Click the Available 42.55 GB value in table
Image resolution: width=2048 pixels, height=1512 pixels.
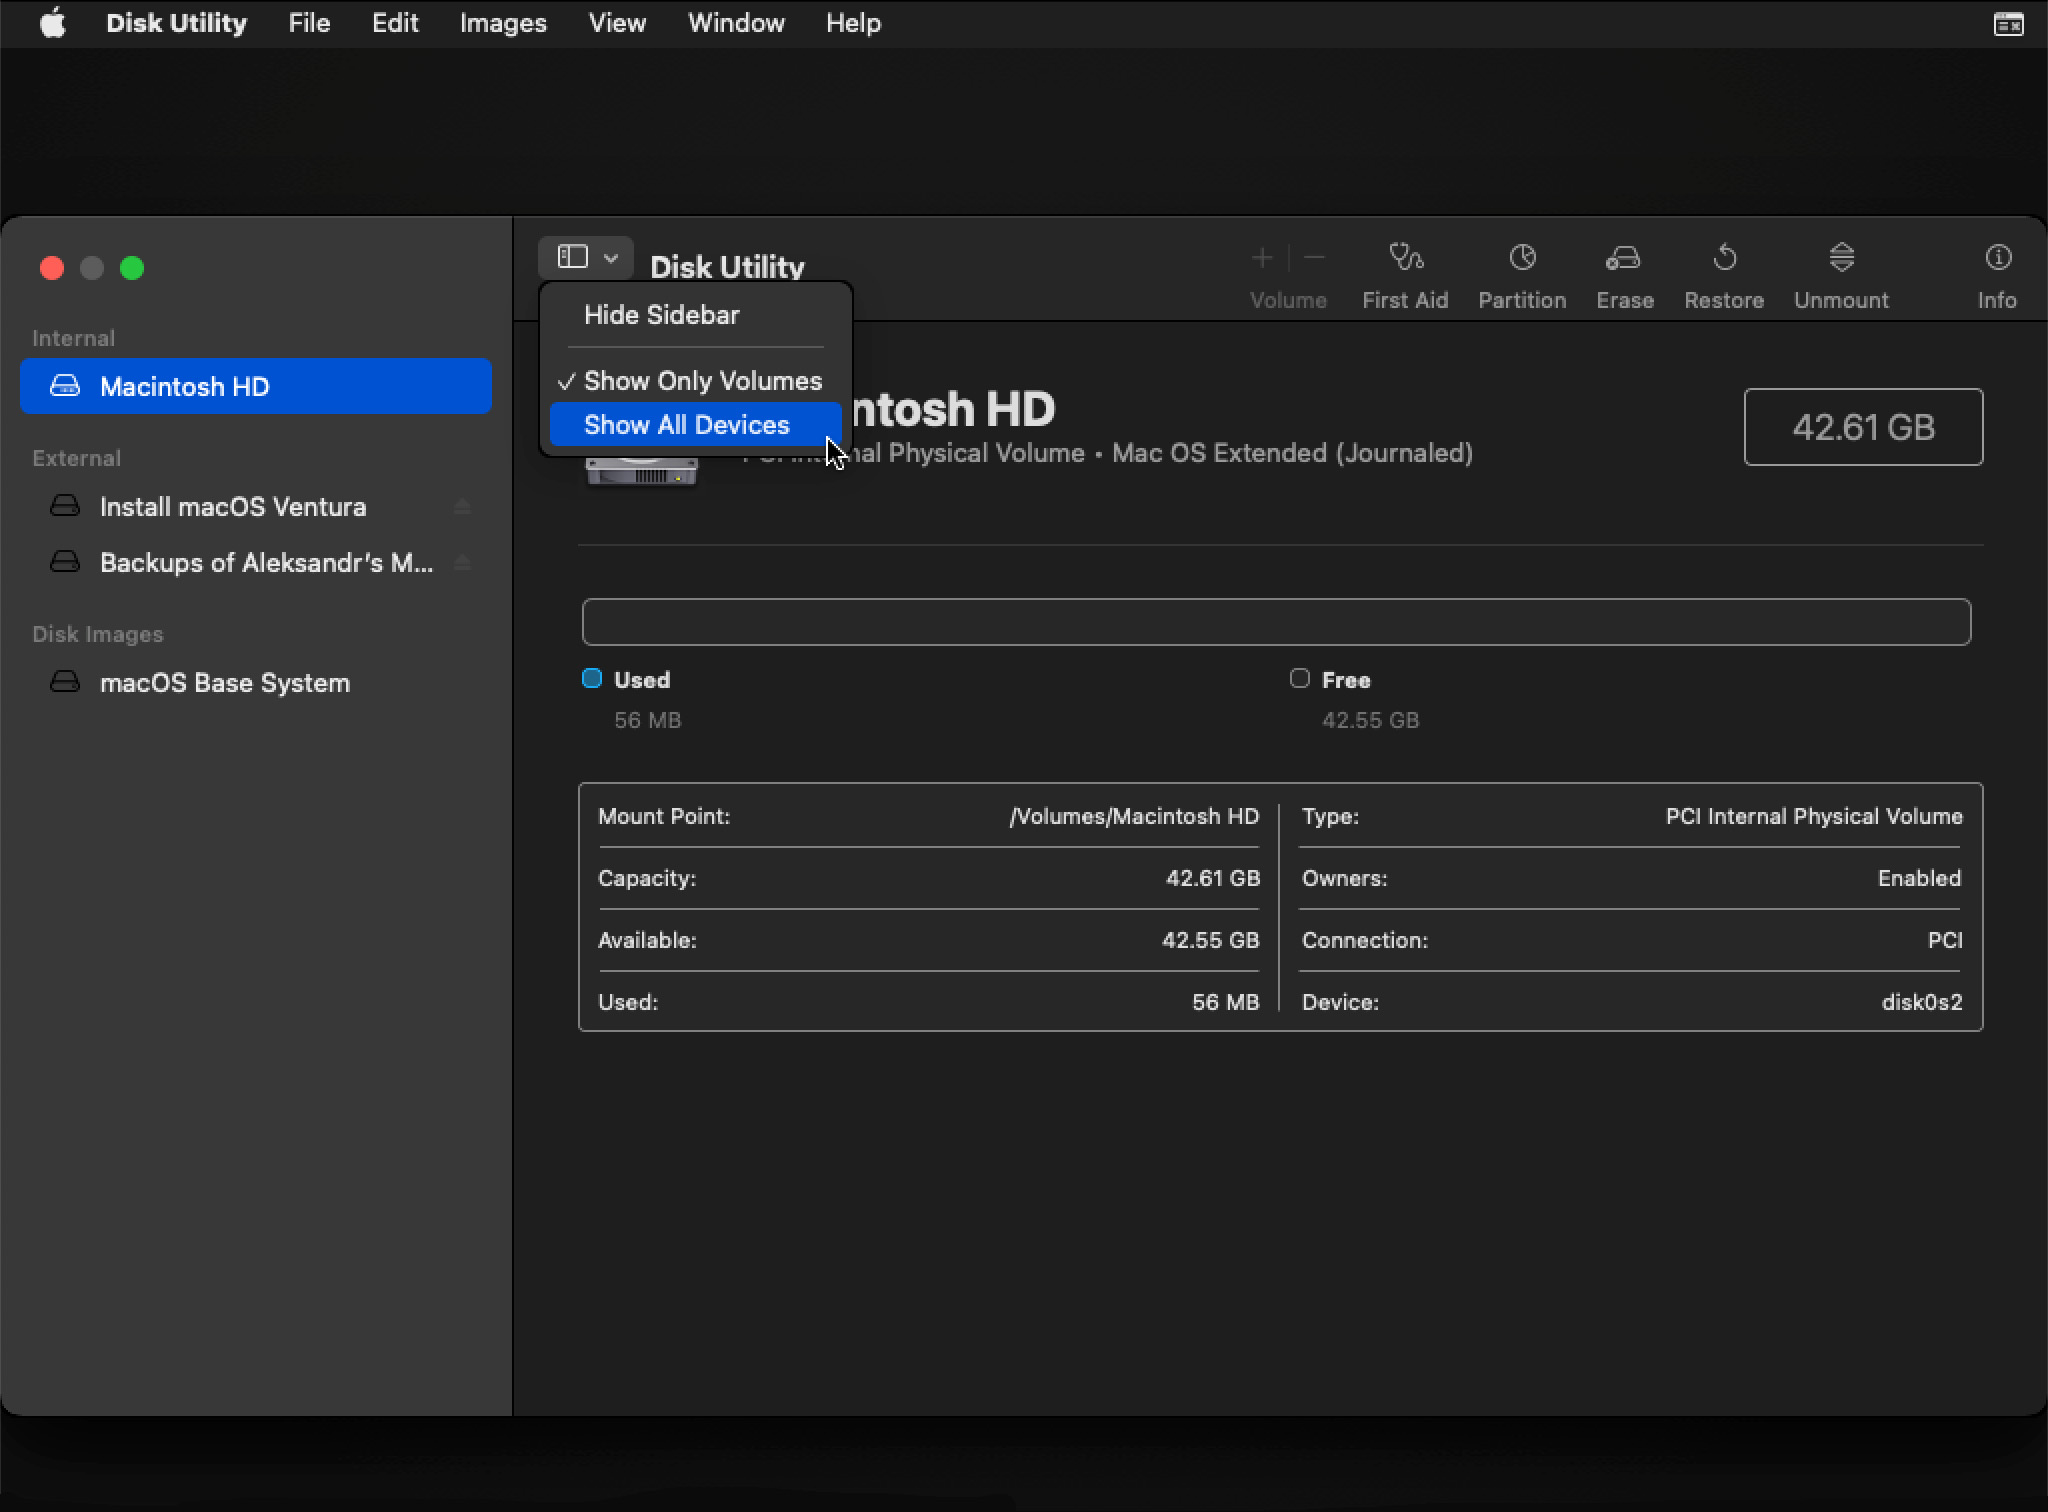pos(1211,940)
